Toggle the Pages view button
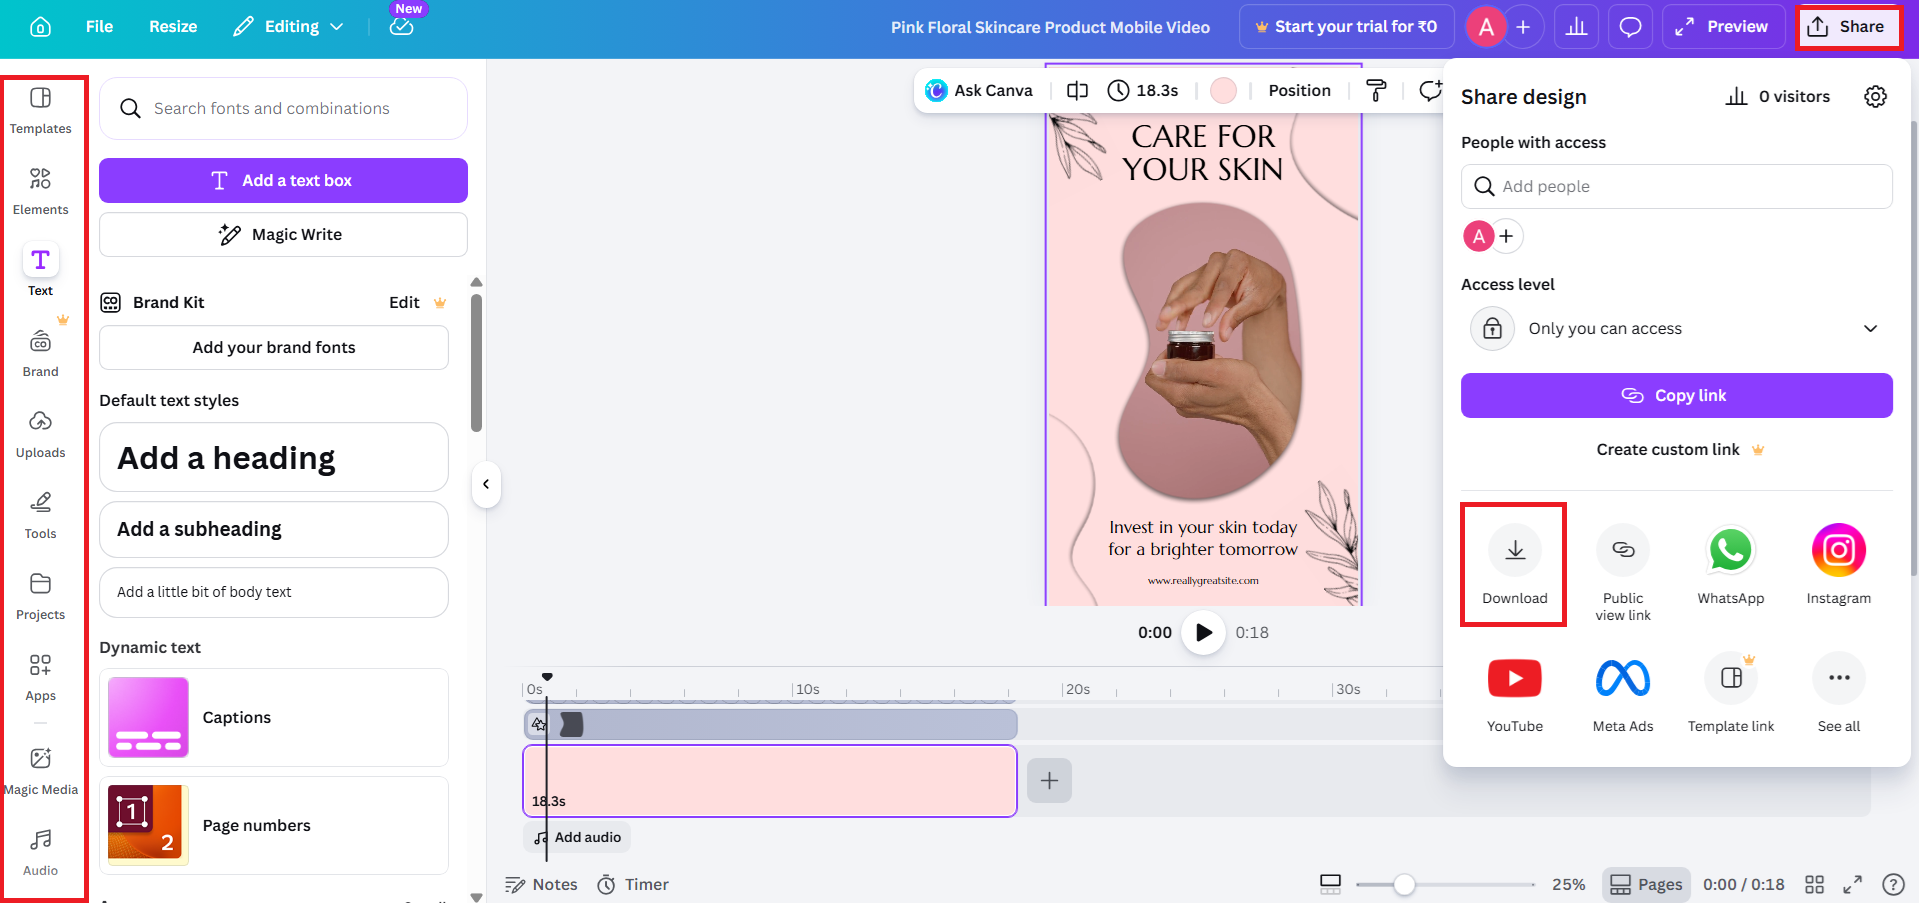The image size is (1919, 903). point(1646,884)
